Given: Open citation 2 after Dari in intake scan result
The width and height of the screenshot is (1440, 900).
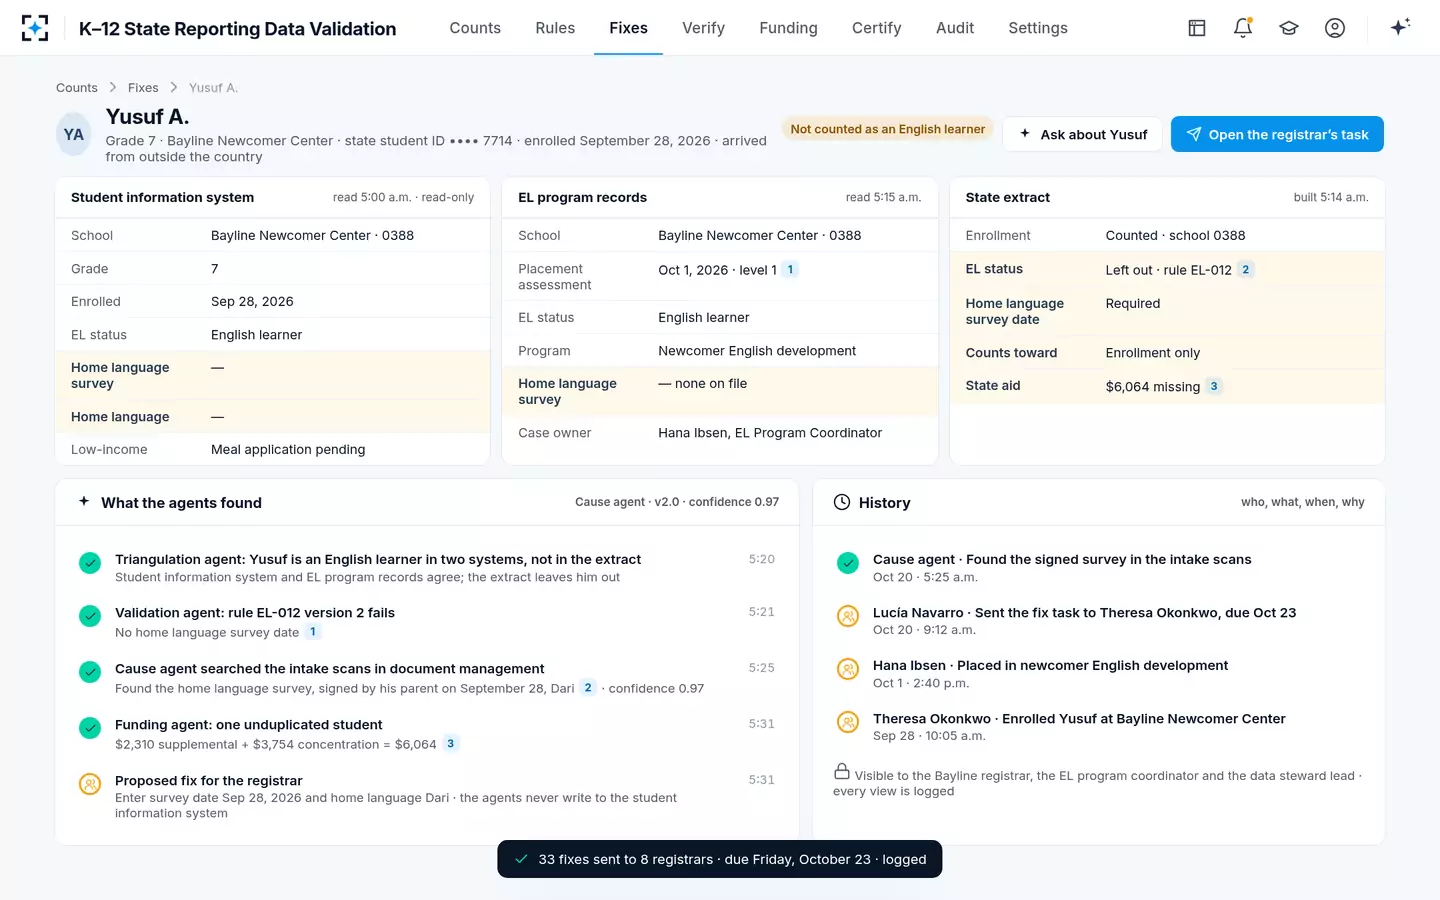Looking at the screenshot, I should point(588,688).
